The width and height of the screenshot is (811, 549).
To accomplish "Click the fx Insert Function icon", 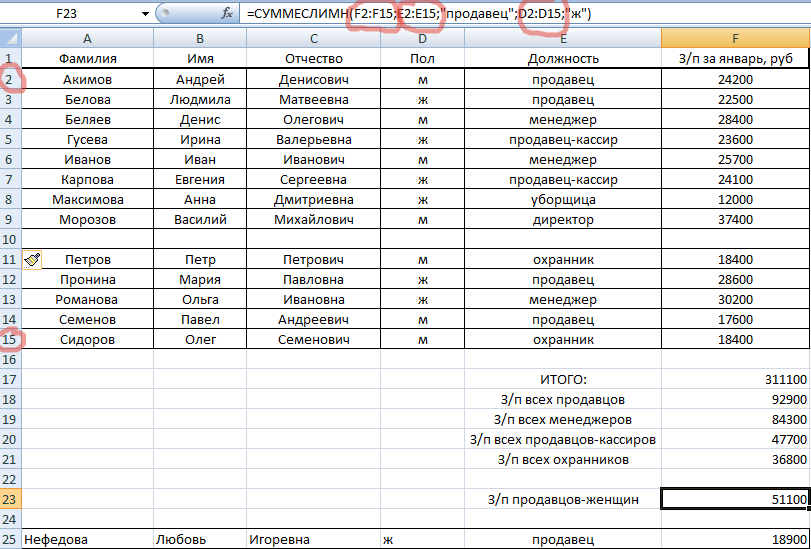I will (x=226, y=15).
